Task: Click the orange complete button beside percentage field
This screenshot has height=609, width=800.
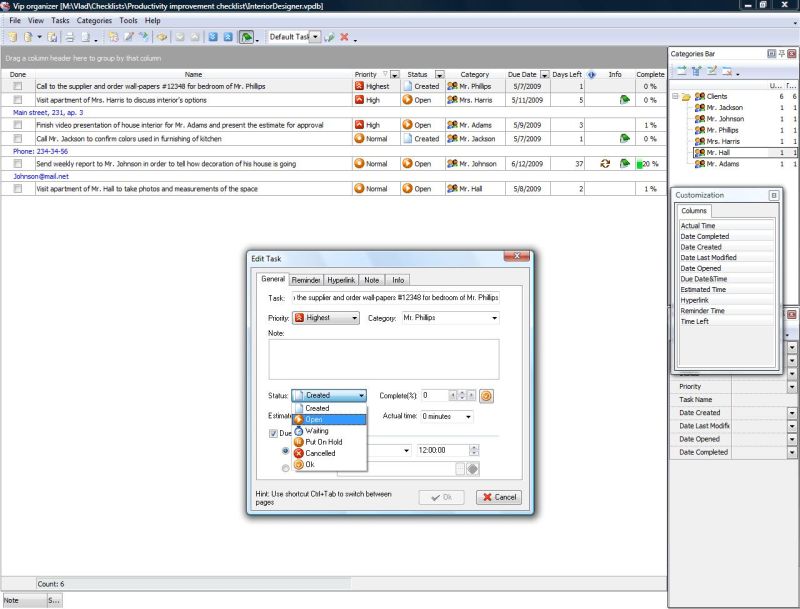Action: [x=486, y=396]
